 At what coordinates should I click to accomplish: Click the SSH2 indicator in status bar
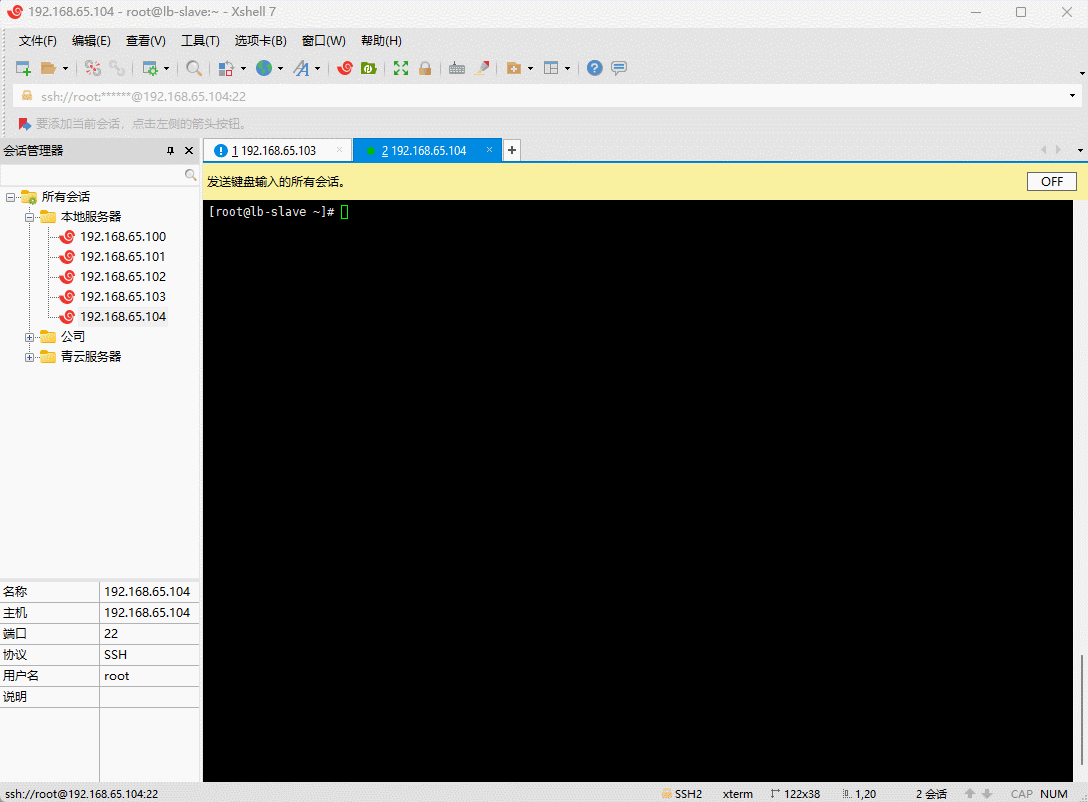tap(682, 794)
